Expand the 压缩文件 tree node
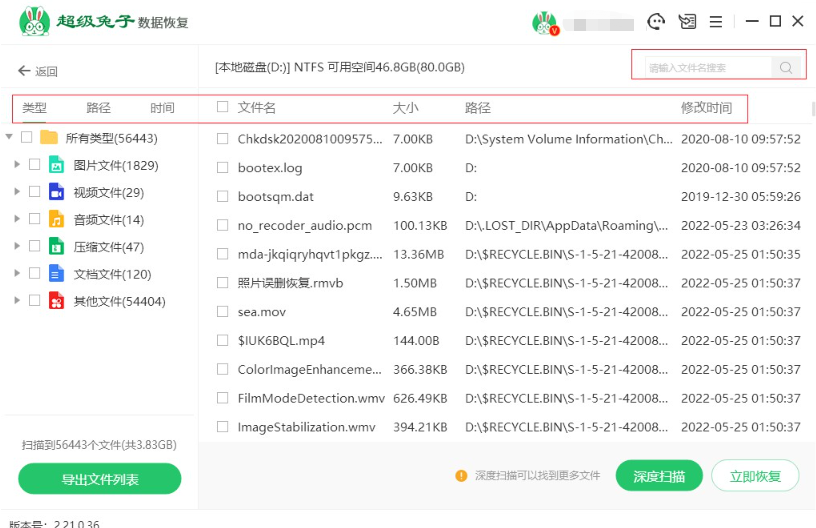Viewport: 816px width, 528px height. [x=17, y=246]
